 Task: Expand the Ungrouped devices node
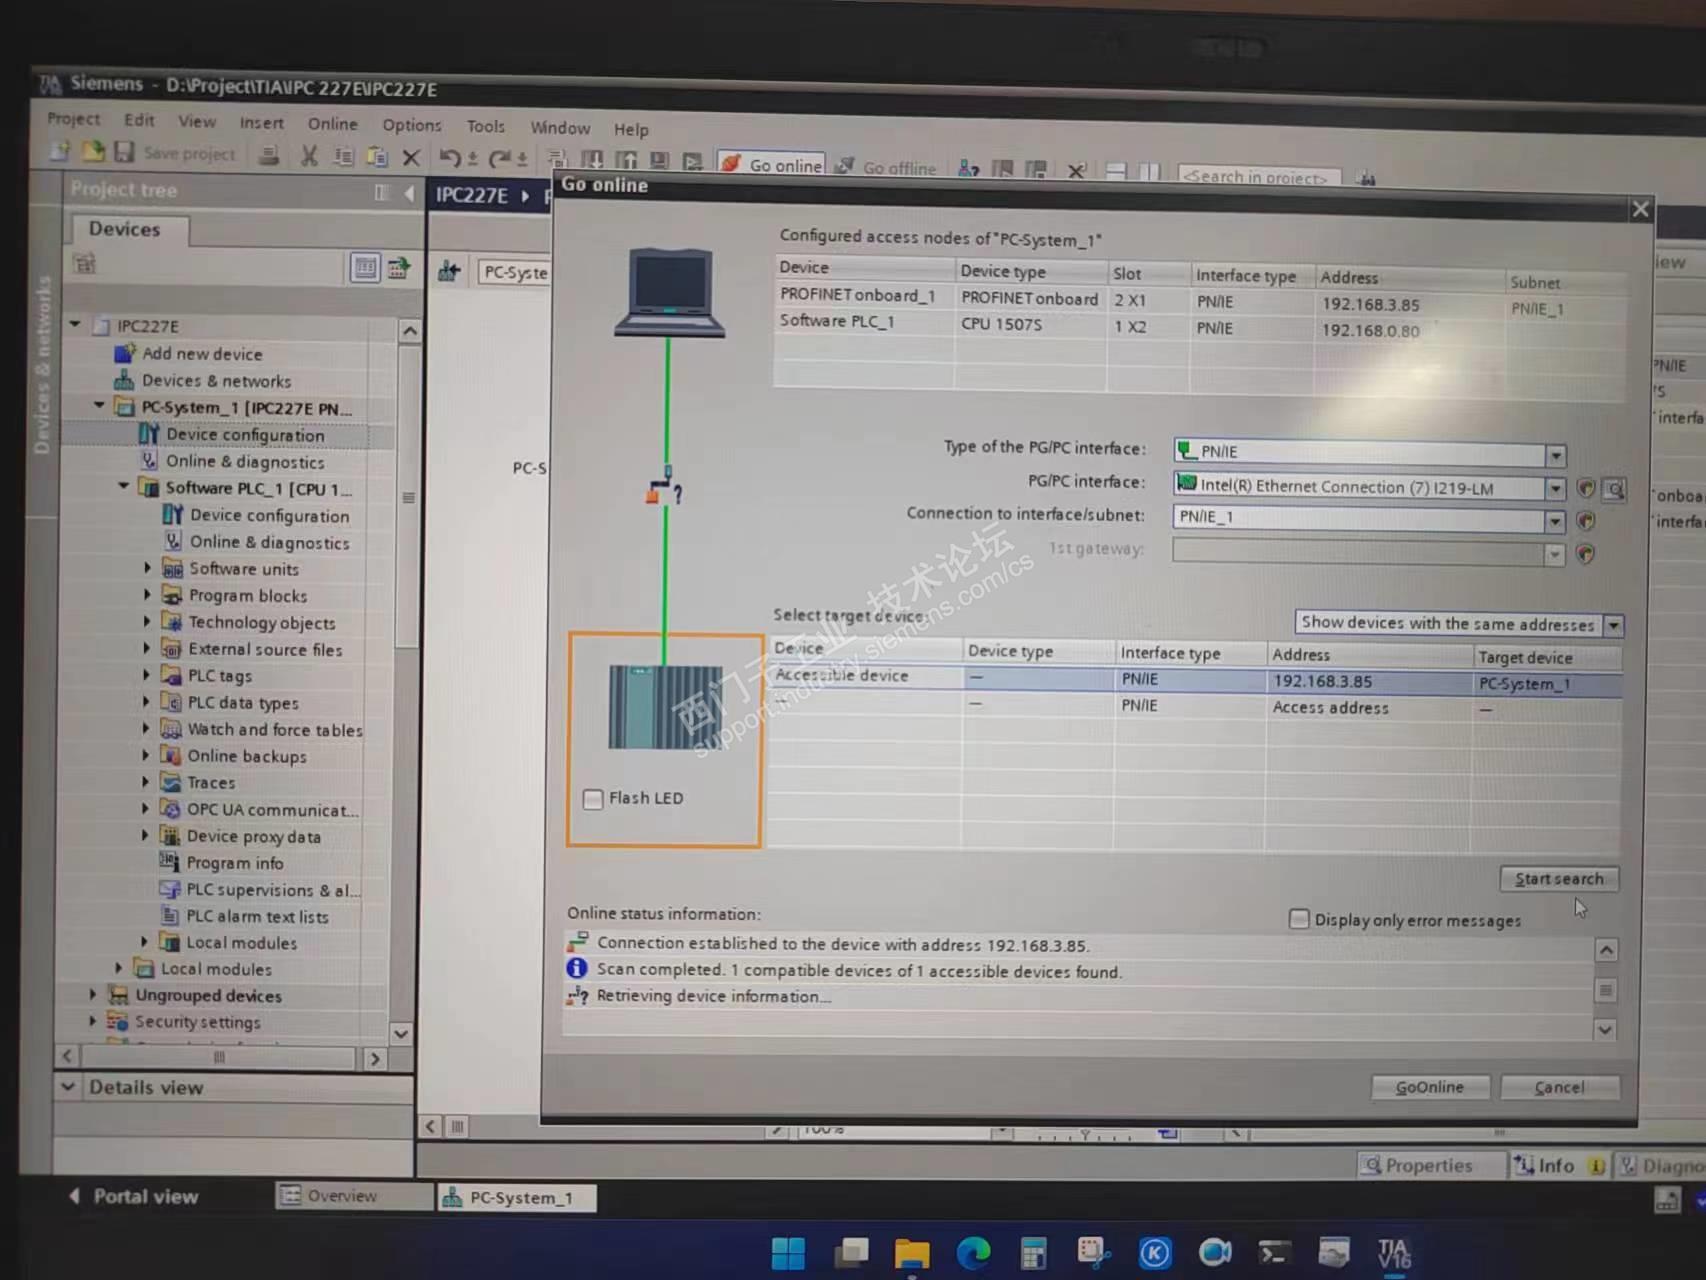[93, 994]
